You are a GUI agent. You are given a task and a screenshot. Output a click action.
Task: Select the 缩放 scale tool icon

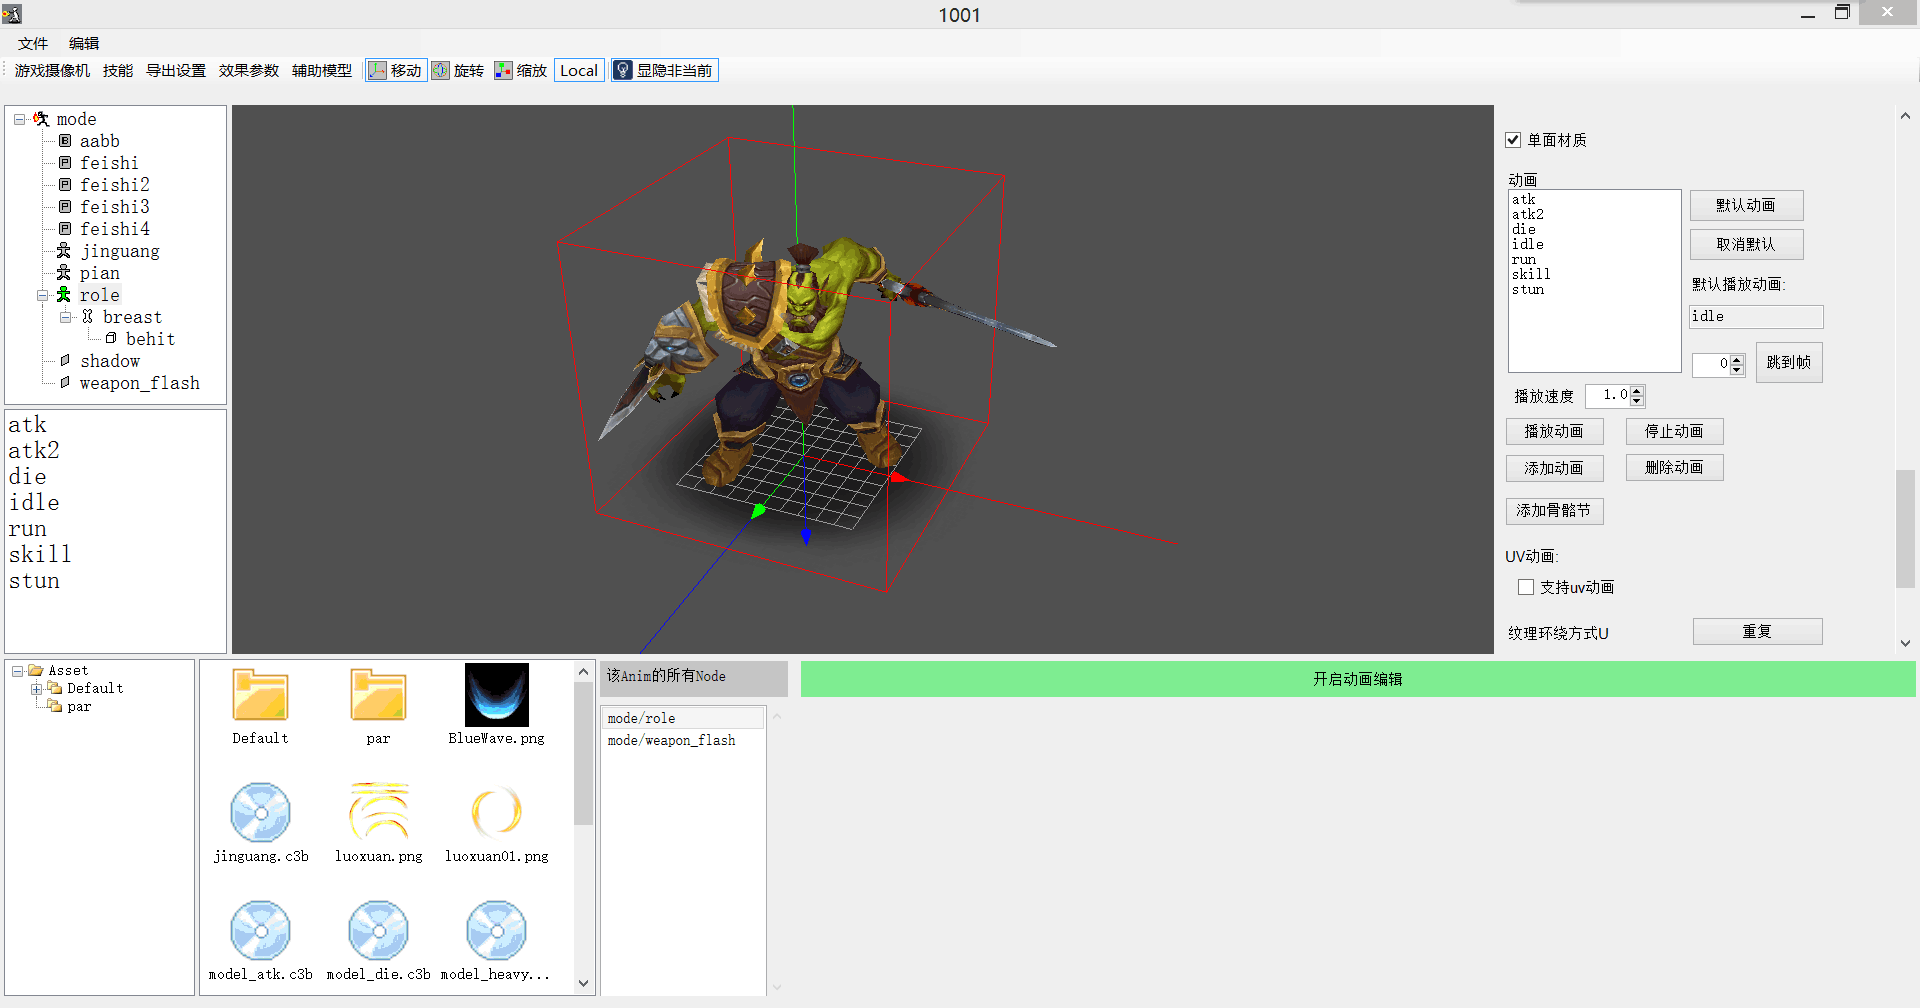coord(503,70)
